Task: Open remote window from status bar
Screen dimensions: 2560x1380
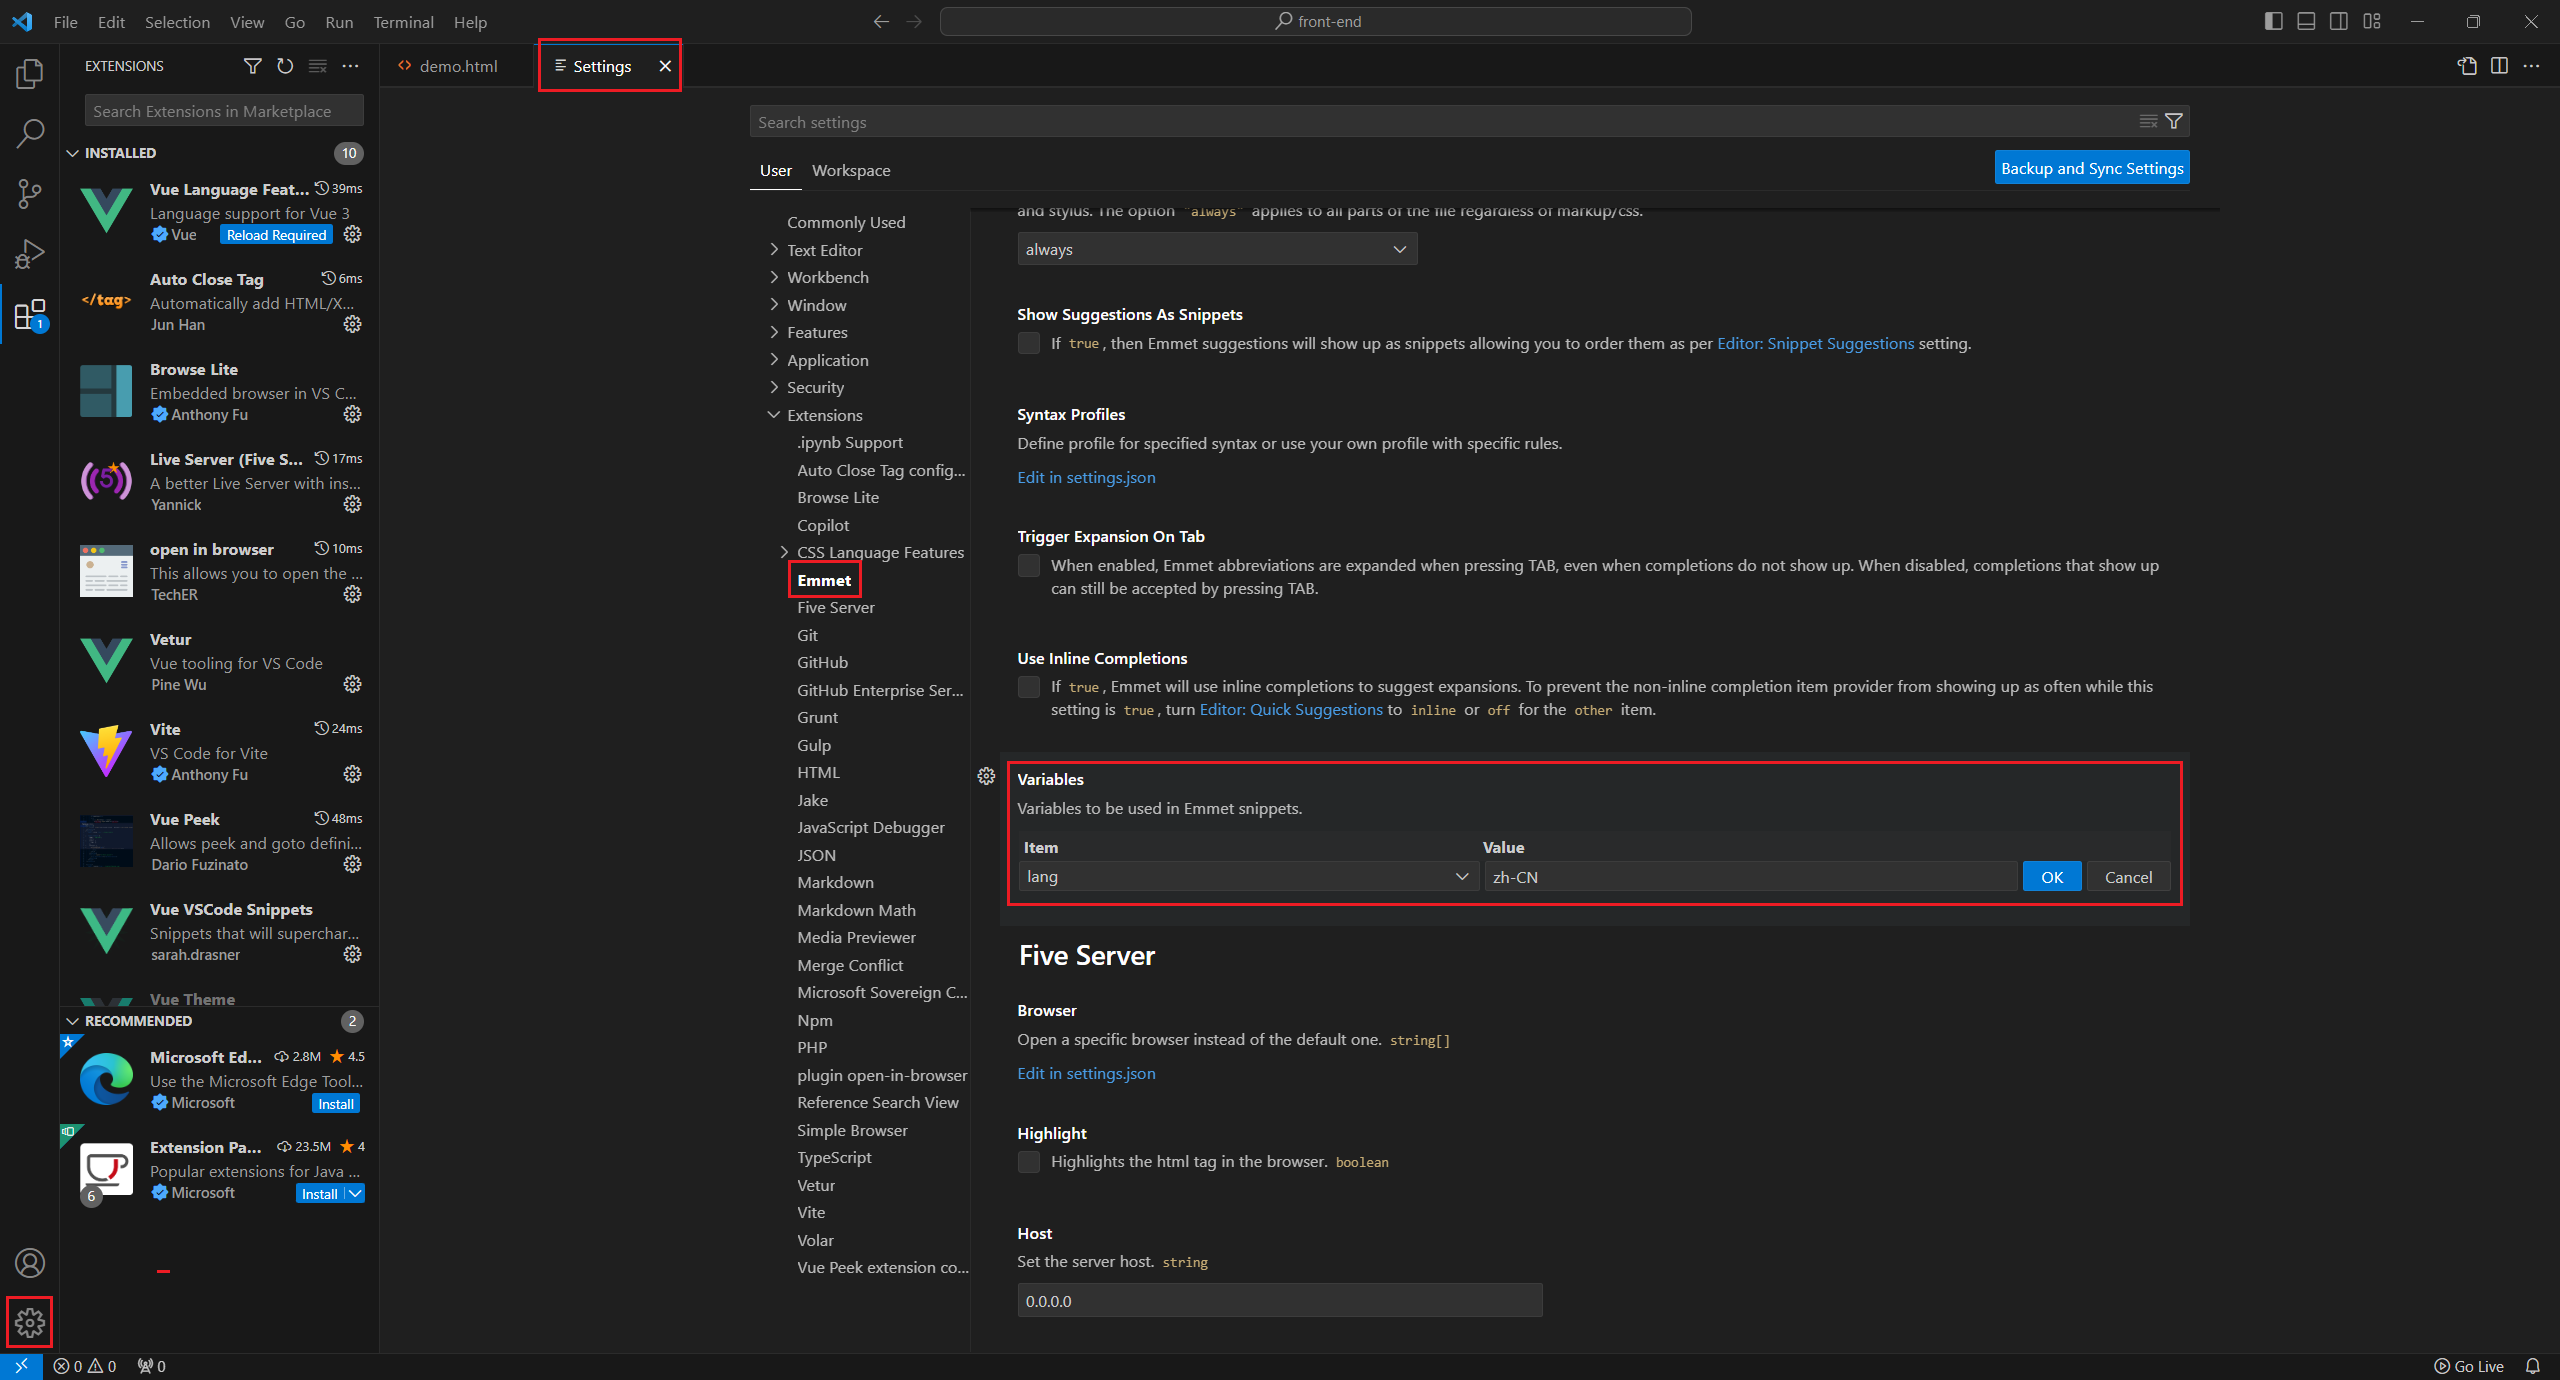Action: click(x=21, y=1366)
